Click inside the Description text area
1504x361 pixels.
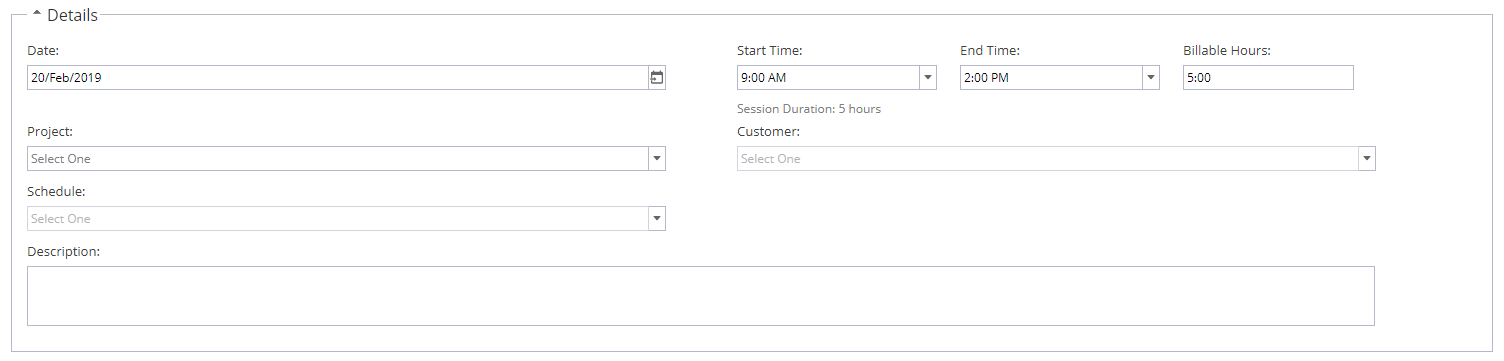(x=701, y=296)
